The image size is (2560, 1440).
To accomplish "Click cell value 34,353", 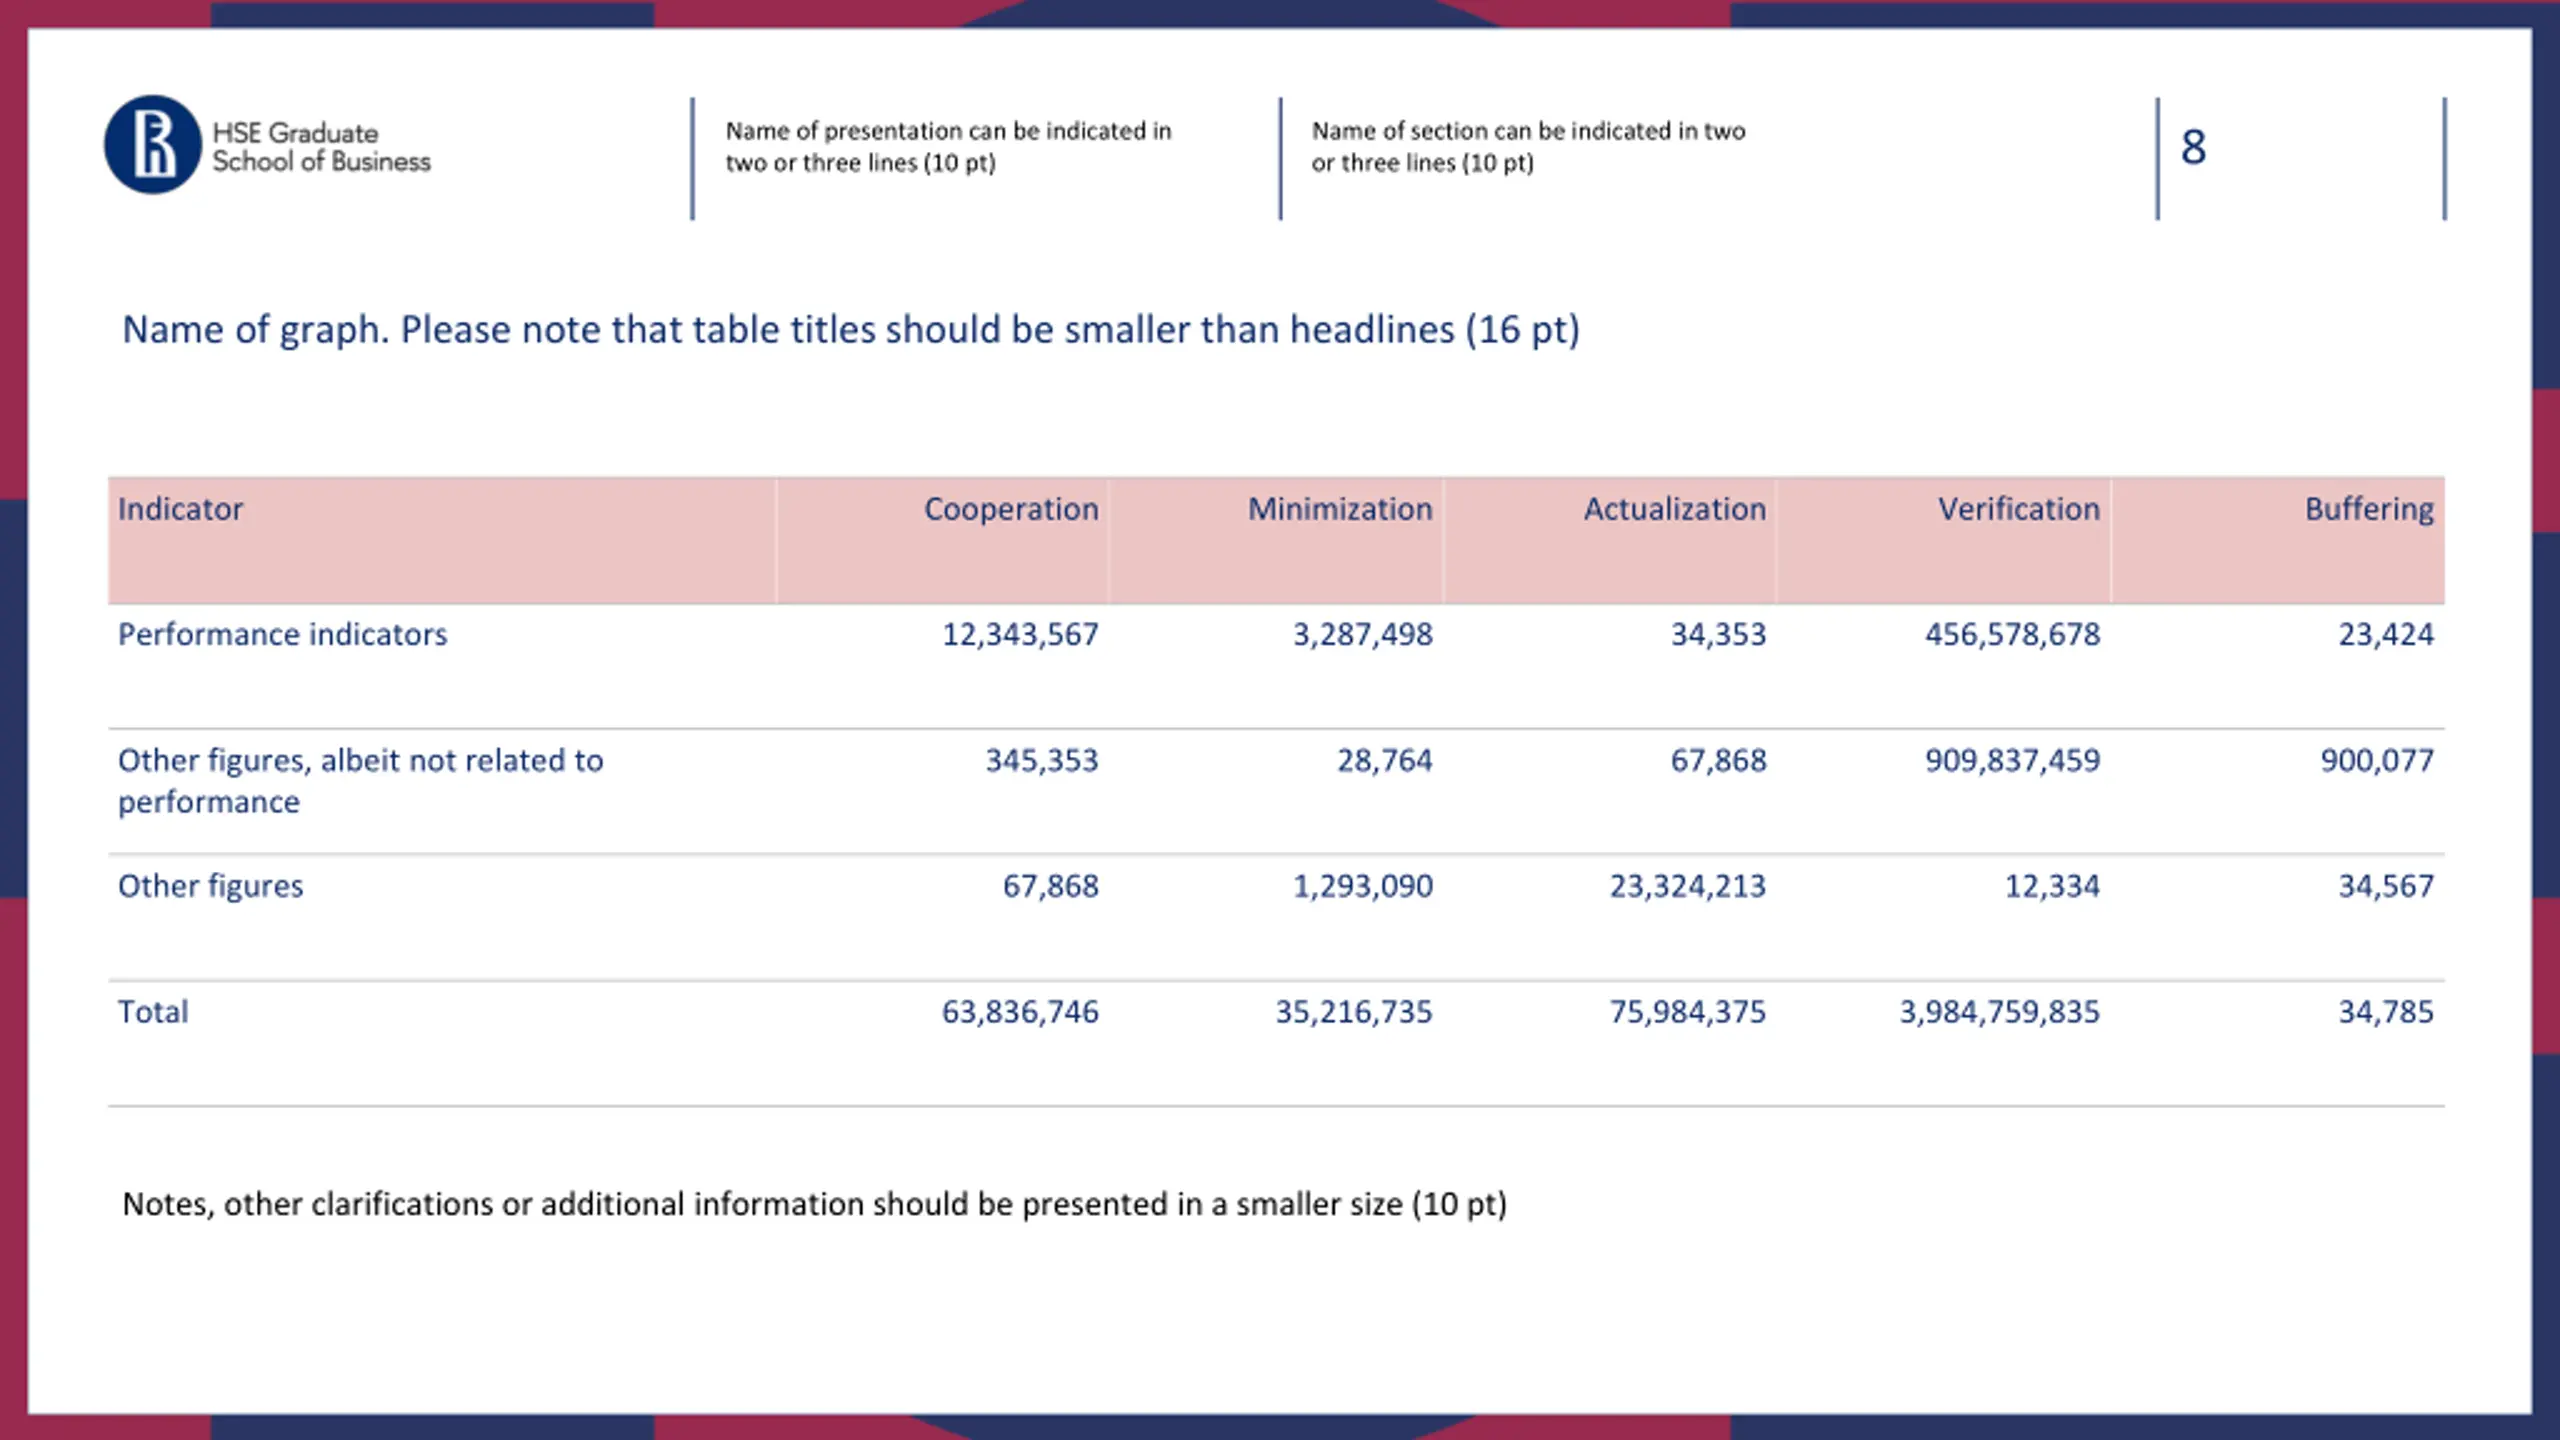I will click(x=1718, y=635).
